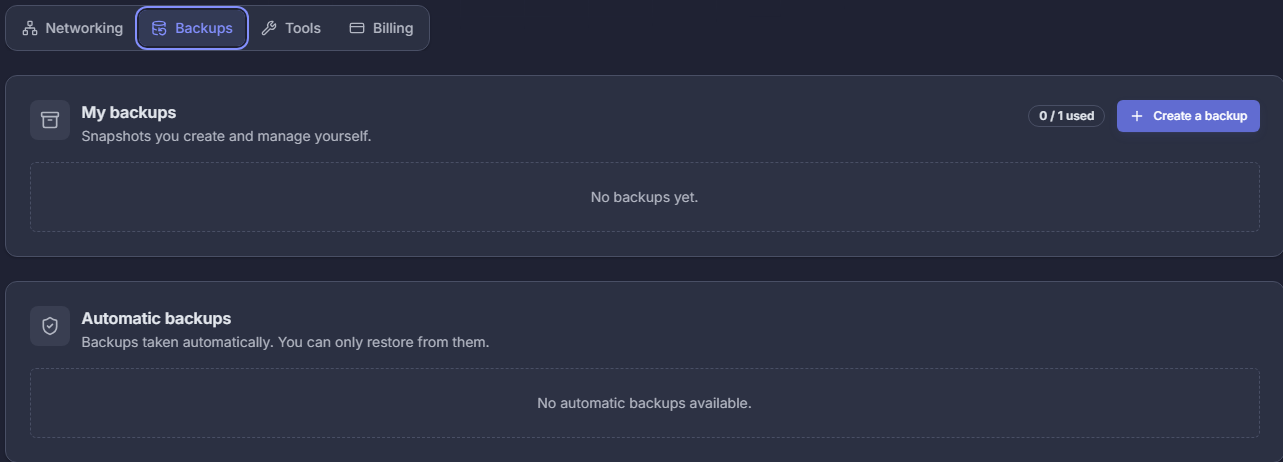Click the Tools wrench icon
Image resolution: width=1283 pixels, height=462 pixels.
coord(268,28)
